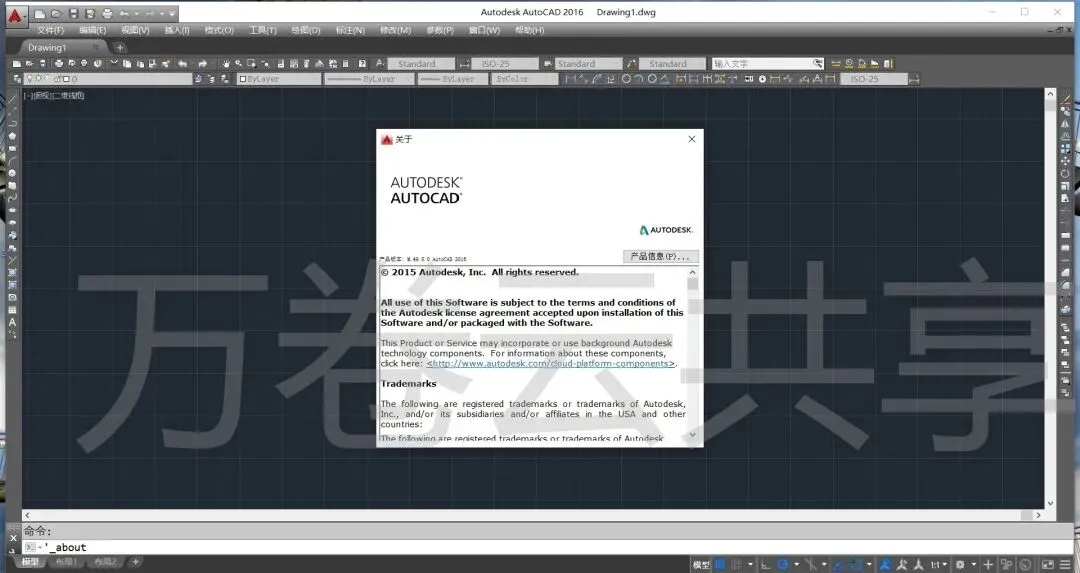Select the Radius dimension tool
This screenshot has width=1080, height=573.
pyautogui.click(x=626, y=79)
